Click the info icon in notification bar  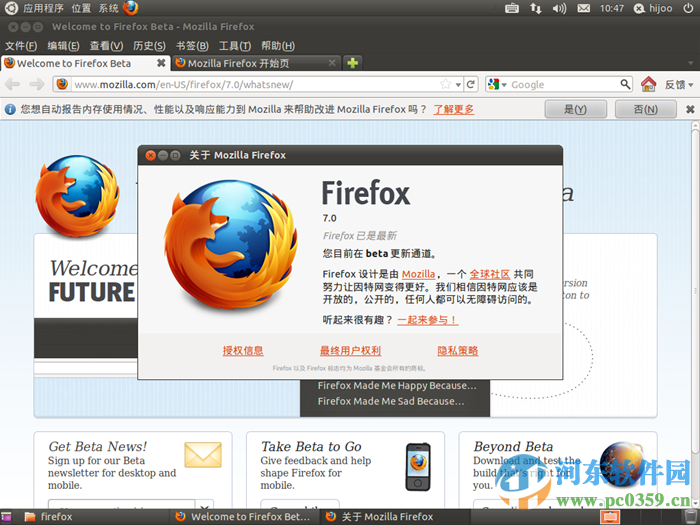point(10,109)
